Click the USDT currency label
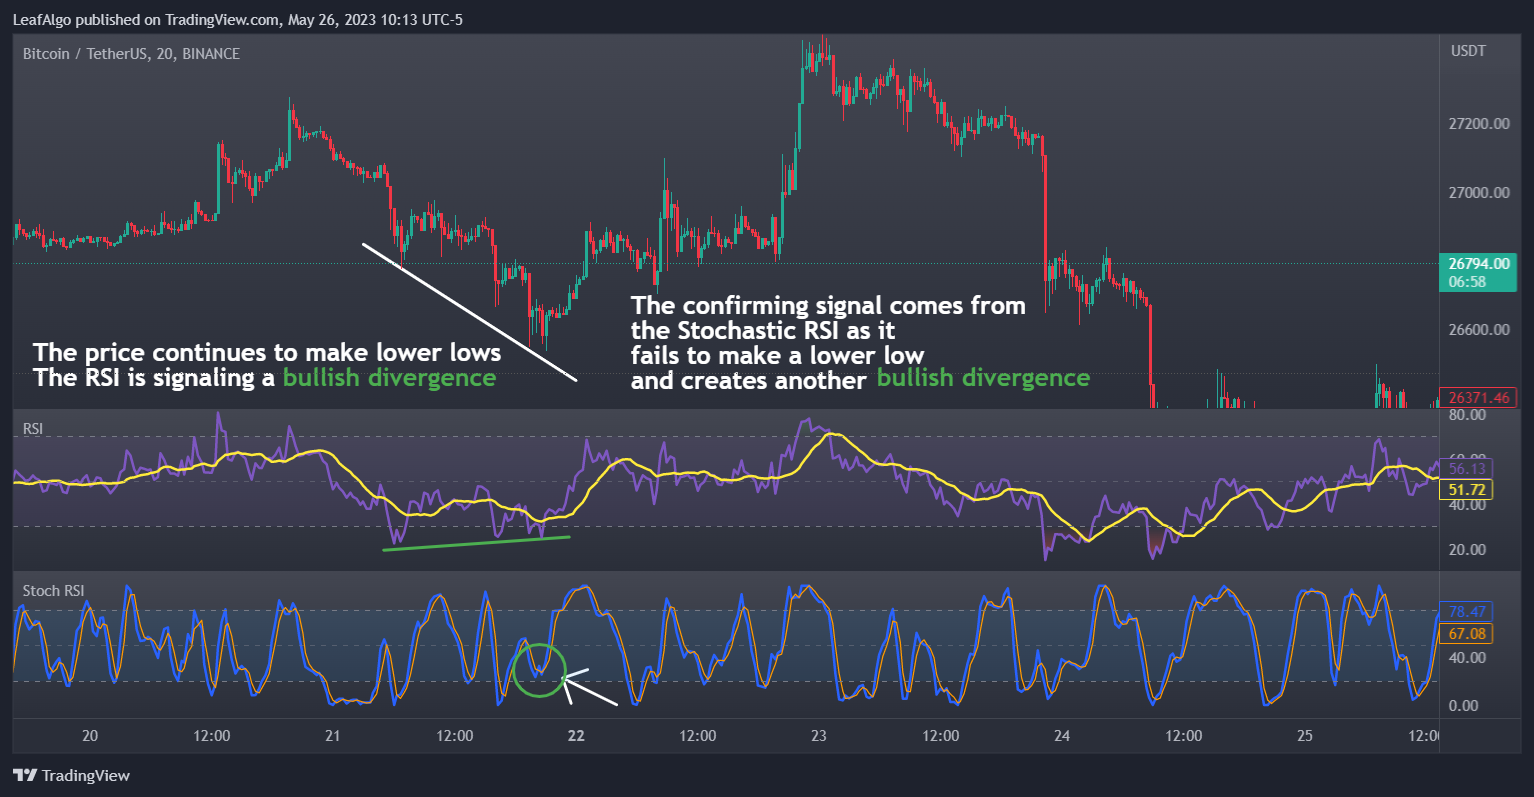The image size is (1534, 797). click(x=1468, y=51)
